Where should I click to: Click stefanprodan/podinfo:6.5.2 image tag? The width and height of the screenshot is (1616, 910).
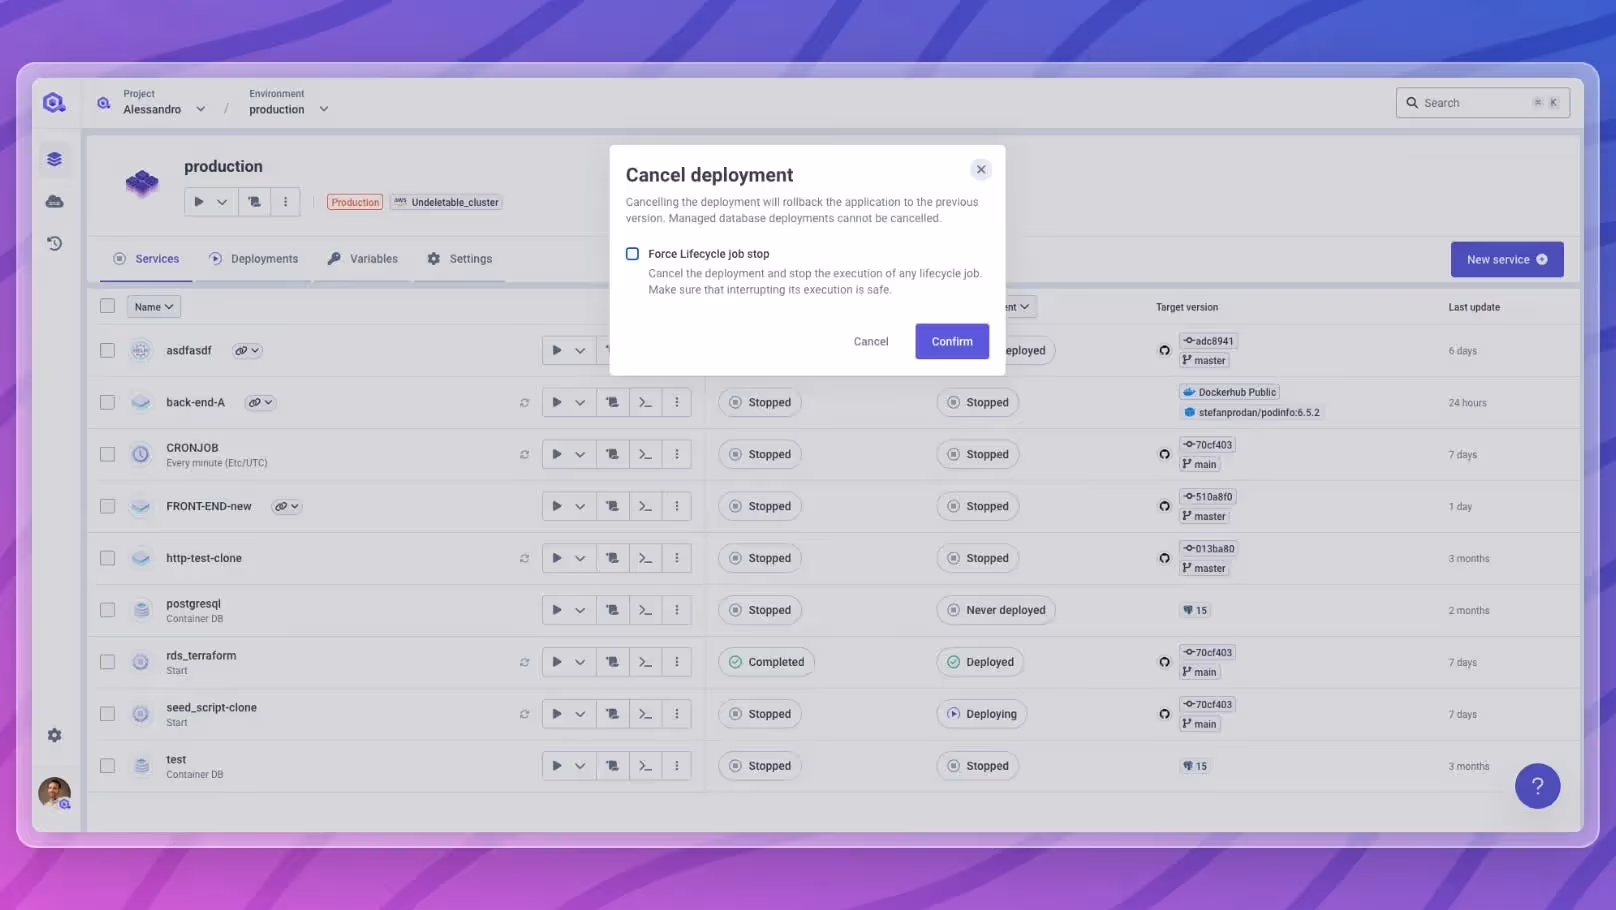1251,412
